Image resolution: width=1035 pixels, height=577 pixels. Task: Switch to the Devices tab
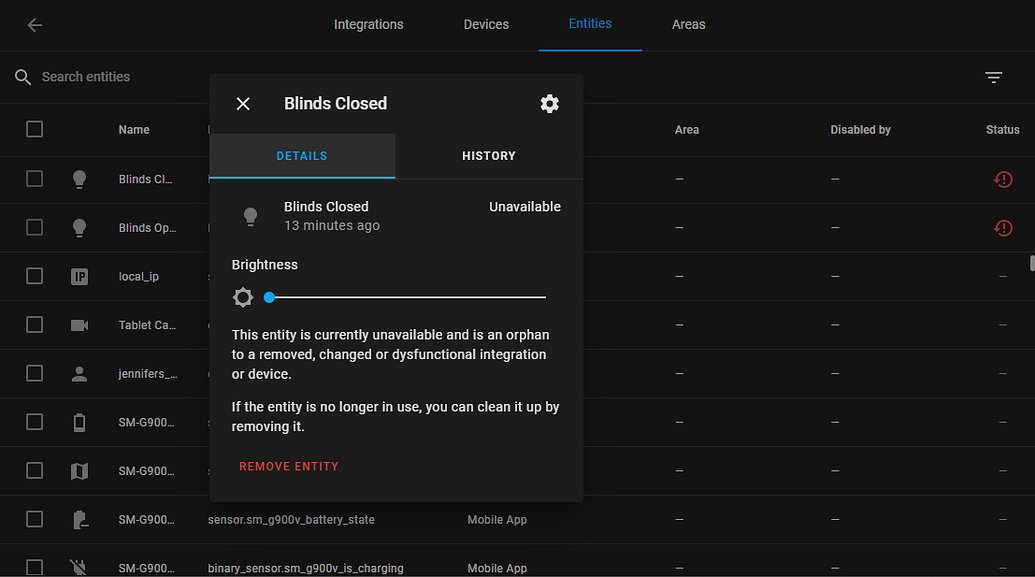pos(486,24)
